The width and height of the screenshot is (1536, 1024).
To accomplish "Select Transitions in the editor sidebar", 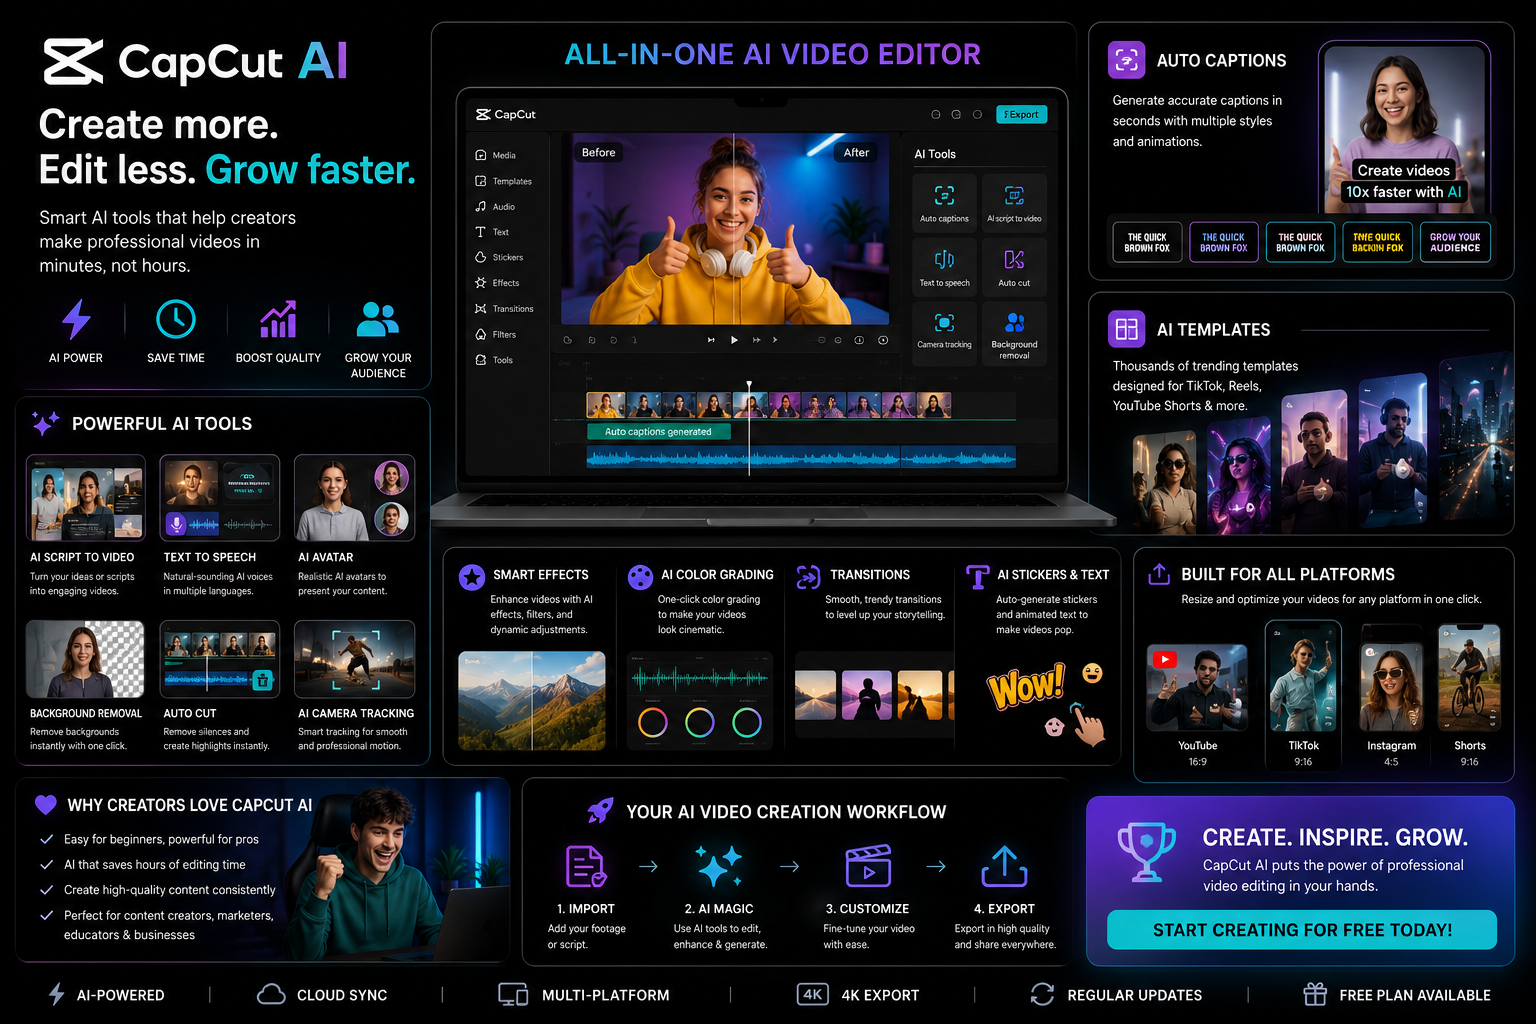I will [x=504, y=309].
